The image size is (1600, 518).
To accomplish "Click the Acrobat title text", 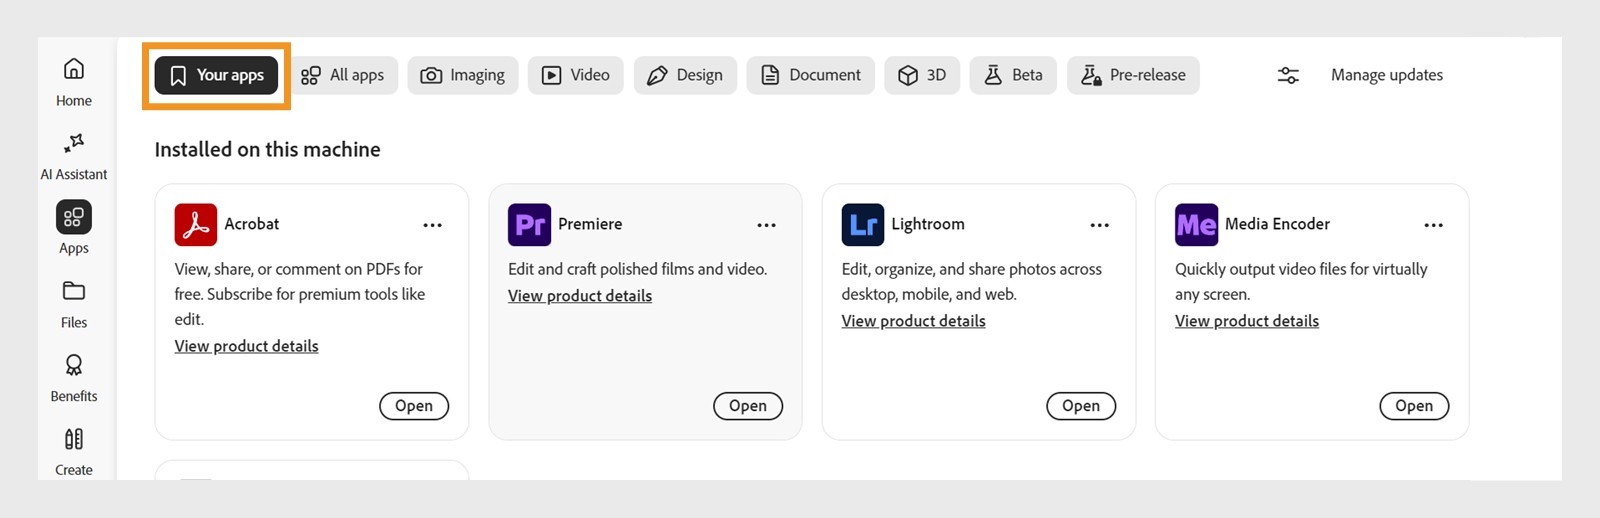I will pos(252,224).
